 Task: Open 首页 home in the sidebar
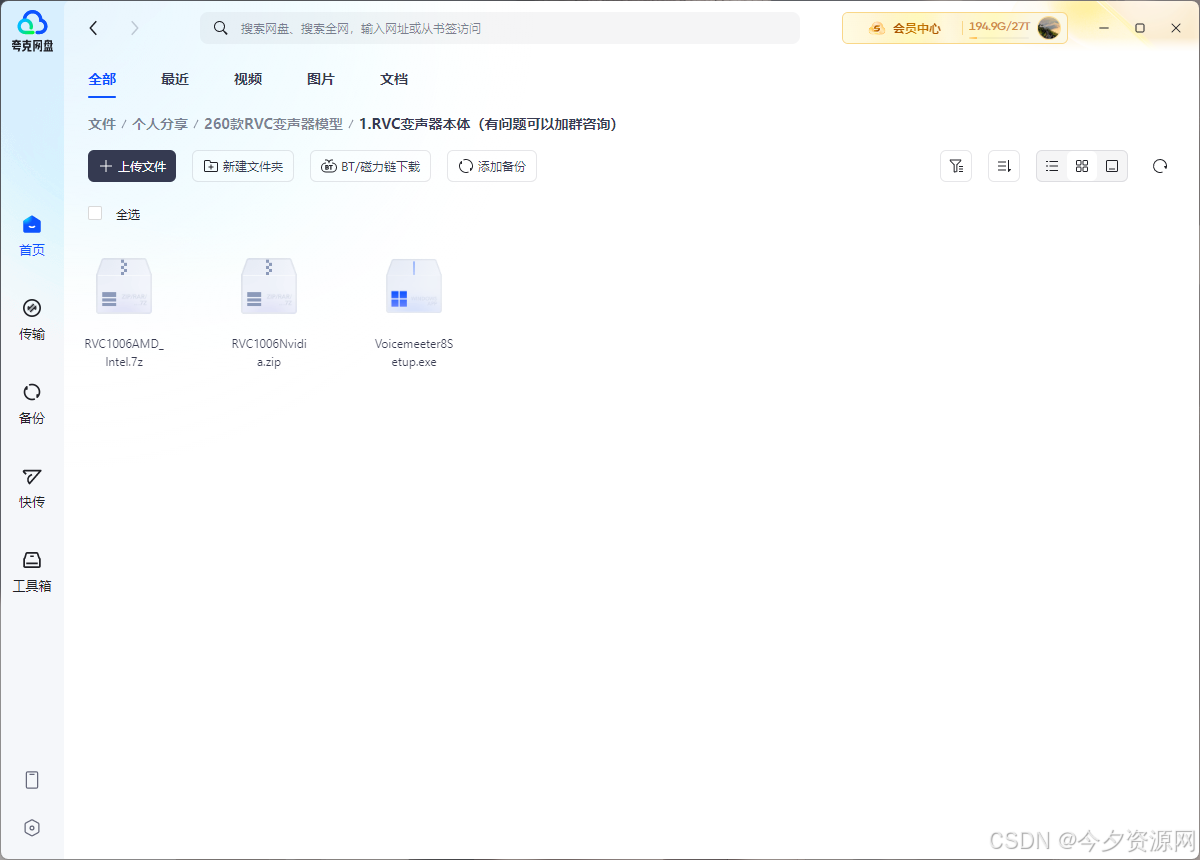pyautogui.click(x=32, y=236)
